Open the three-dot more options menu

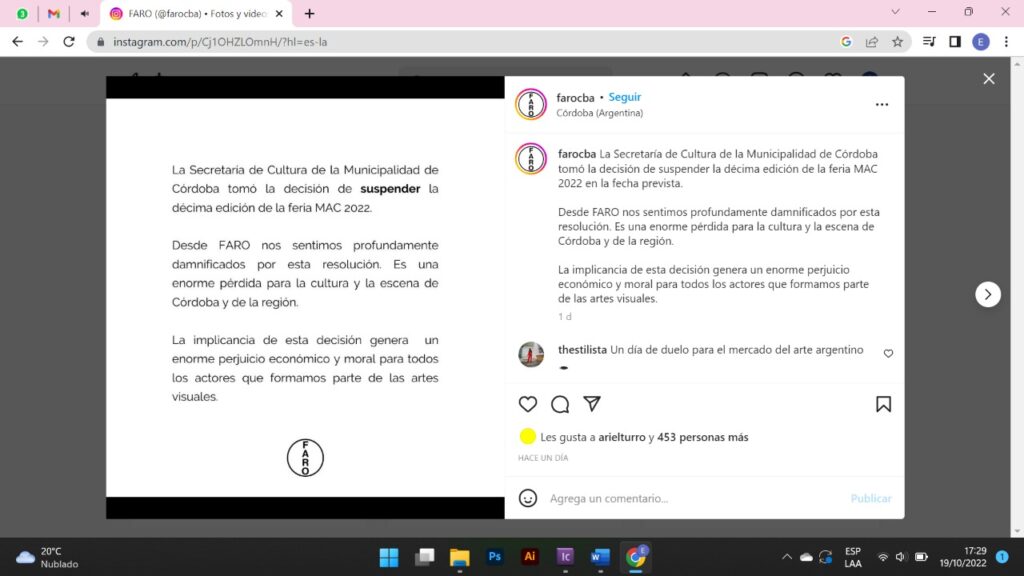(x=881, y=104)
